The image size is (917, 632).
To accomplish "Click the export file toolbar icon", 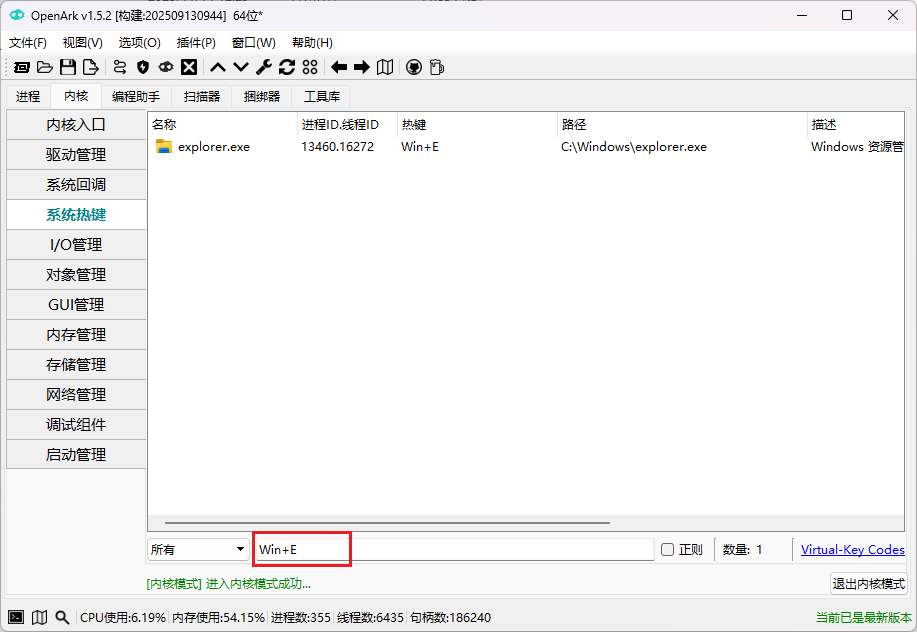I will click(x=91, y=67).
